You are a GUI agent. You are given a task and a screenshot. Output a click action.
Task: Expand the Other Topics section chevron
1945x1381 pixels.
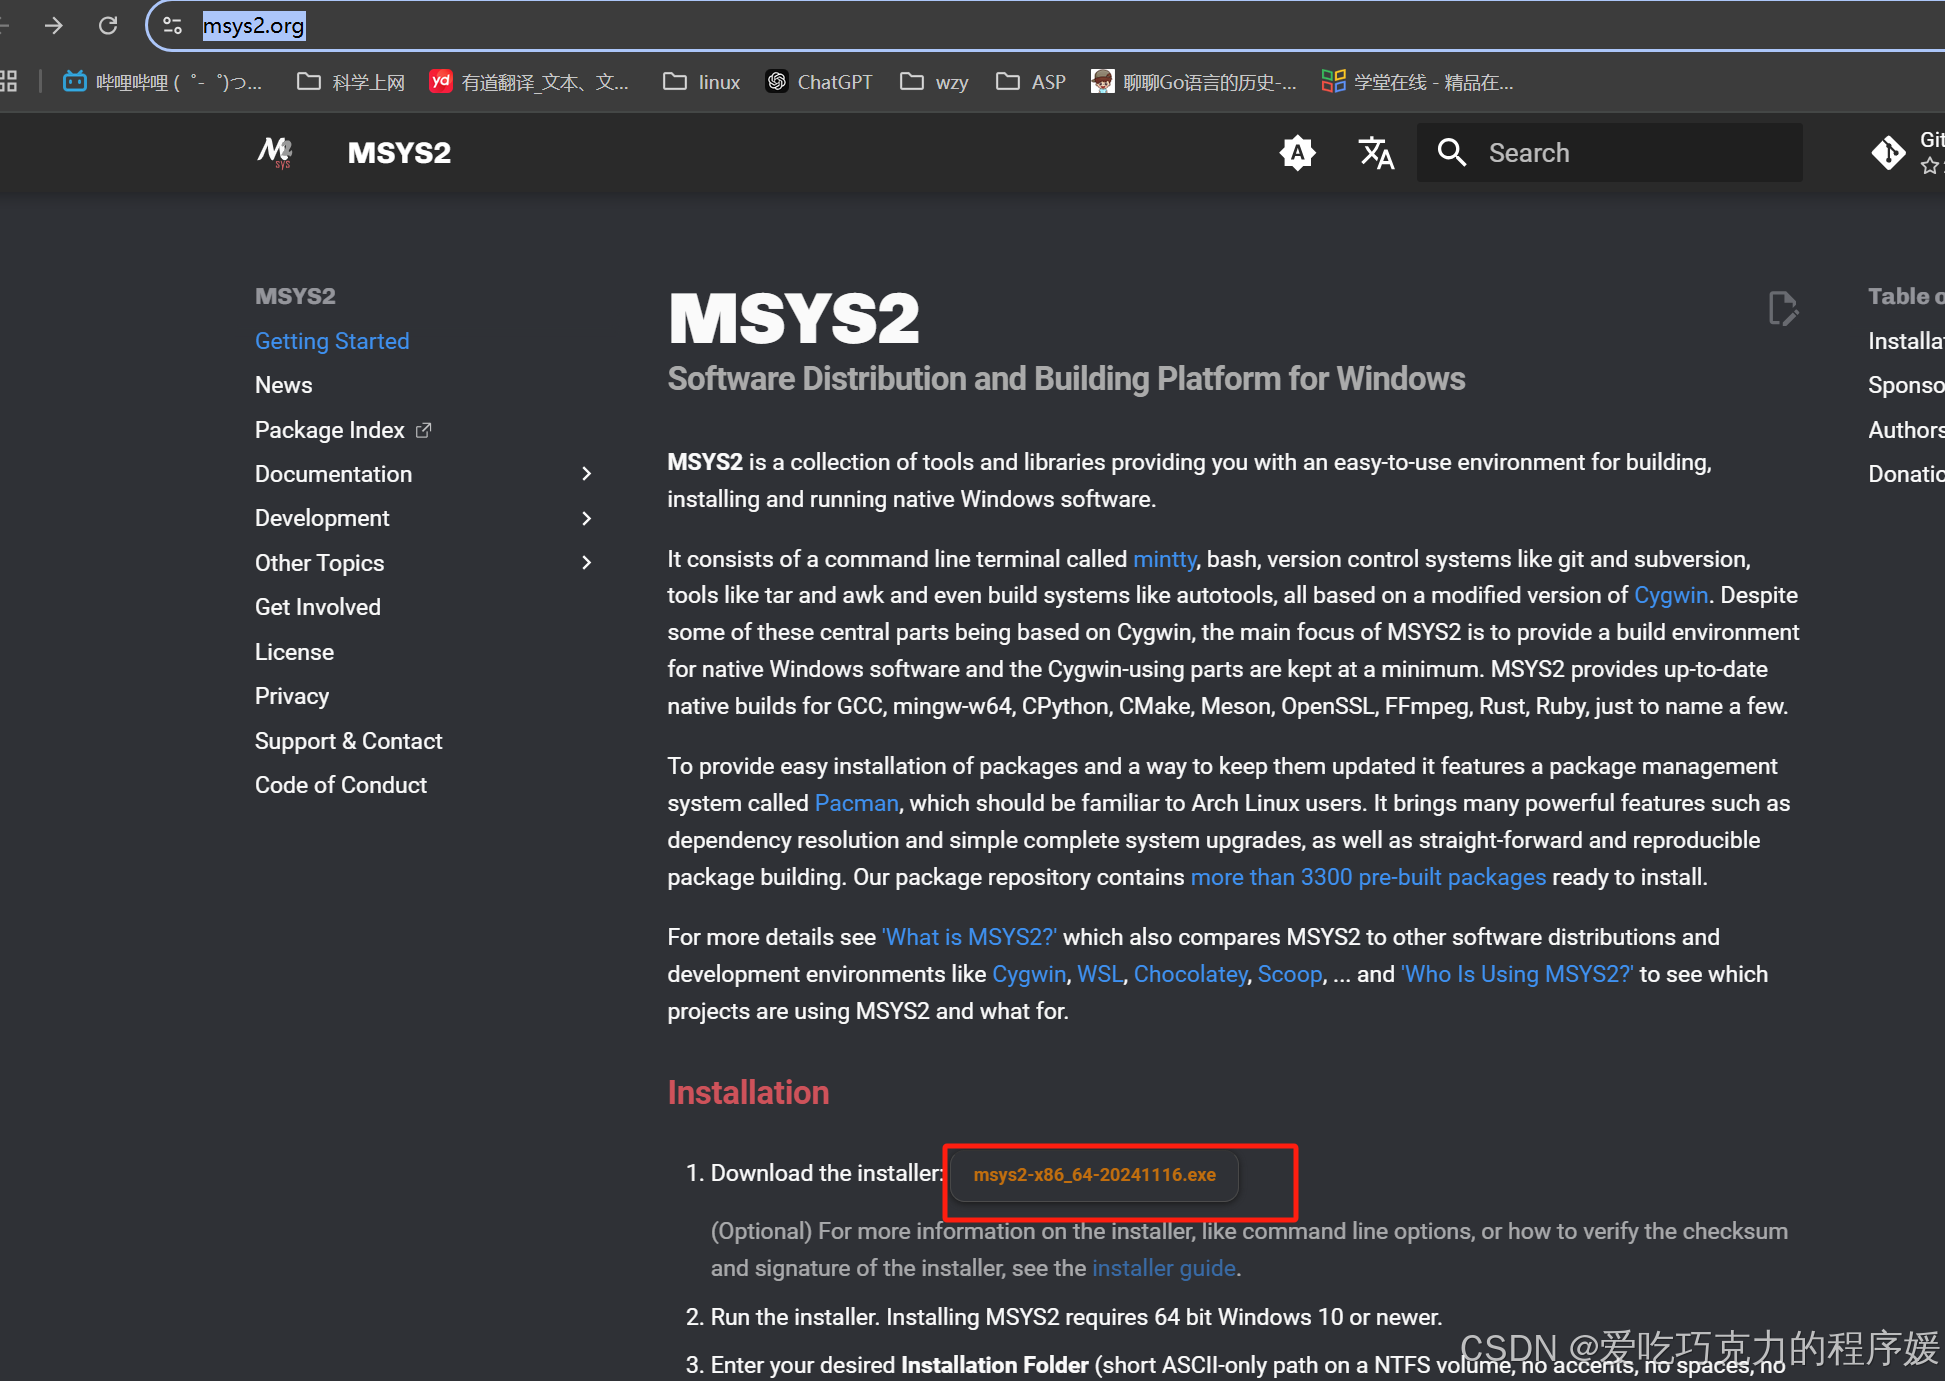click(x=587, y=563)
